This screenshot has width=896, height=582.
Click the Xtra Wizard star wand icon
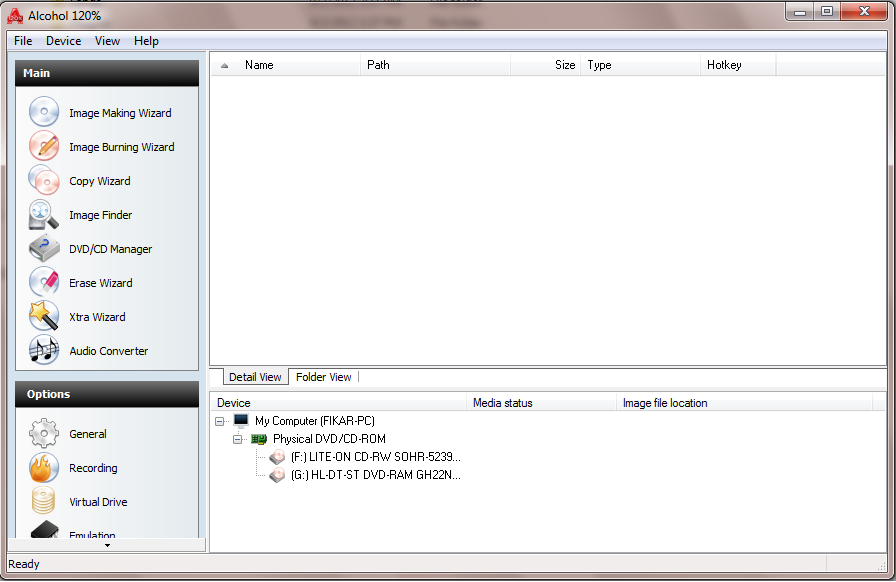point(44,316)
